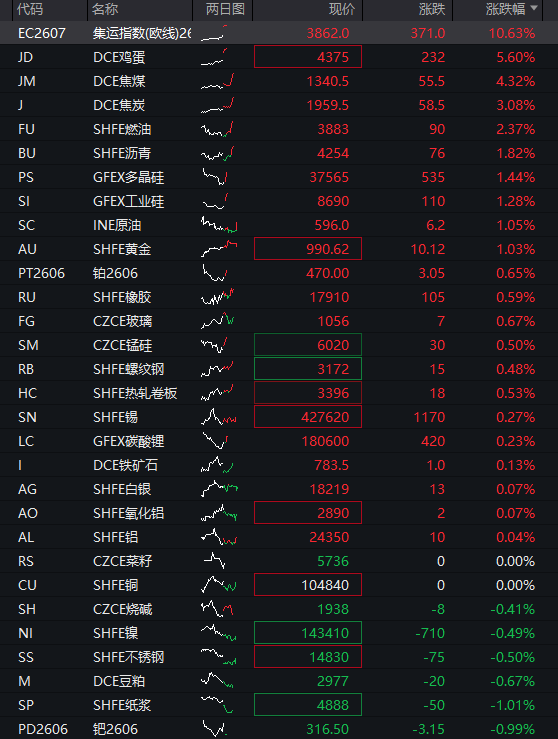Image resolution: width=558 pixels, height=739 pixels.
Task: Click the 代码 column header
Action: pos(30,9)
